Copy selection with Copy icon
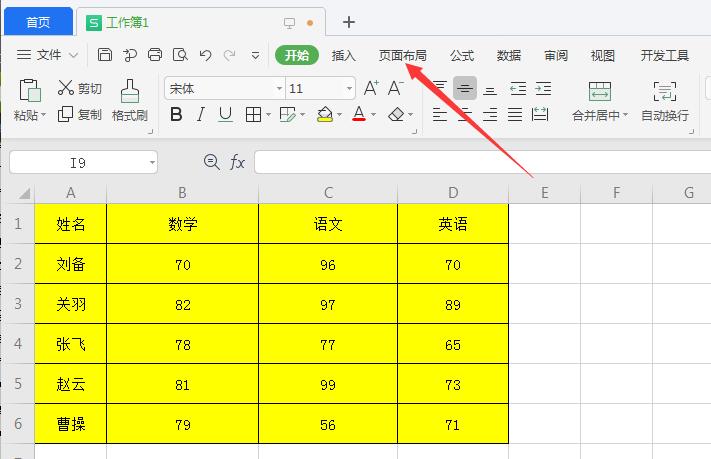Screen dimensions: 711x459 click(x=65, y=114)
